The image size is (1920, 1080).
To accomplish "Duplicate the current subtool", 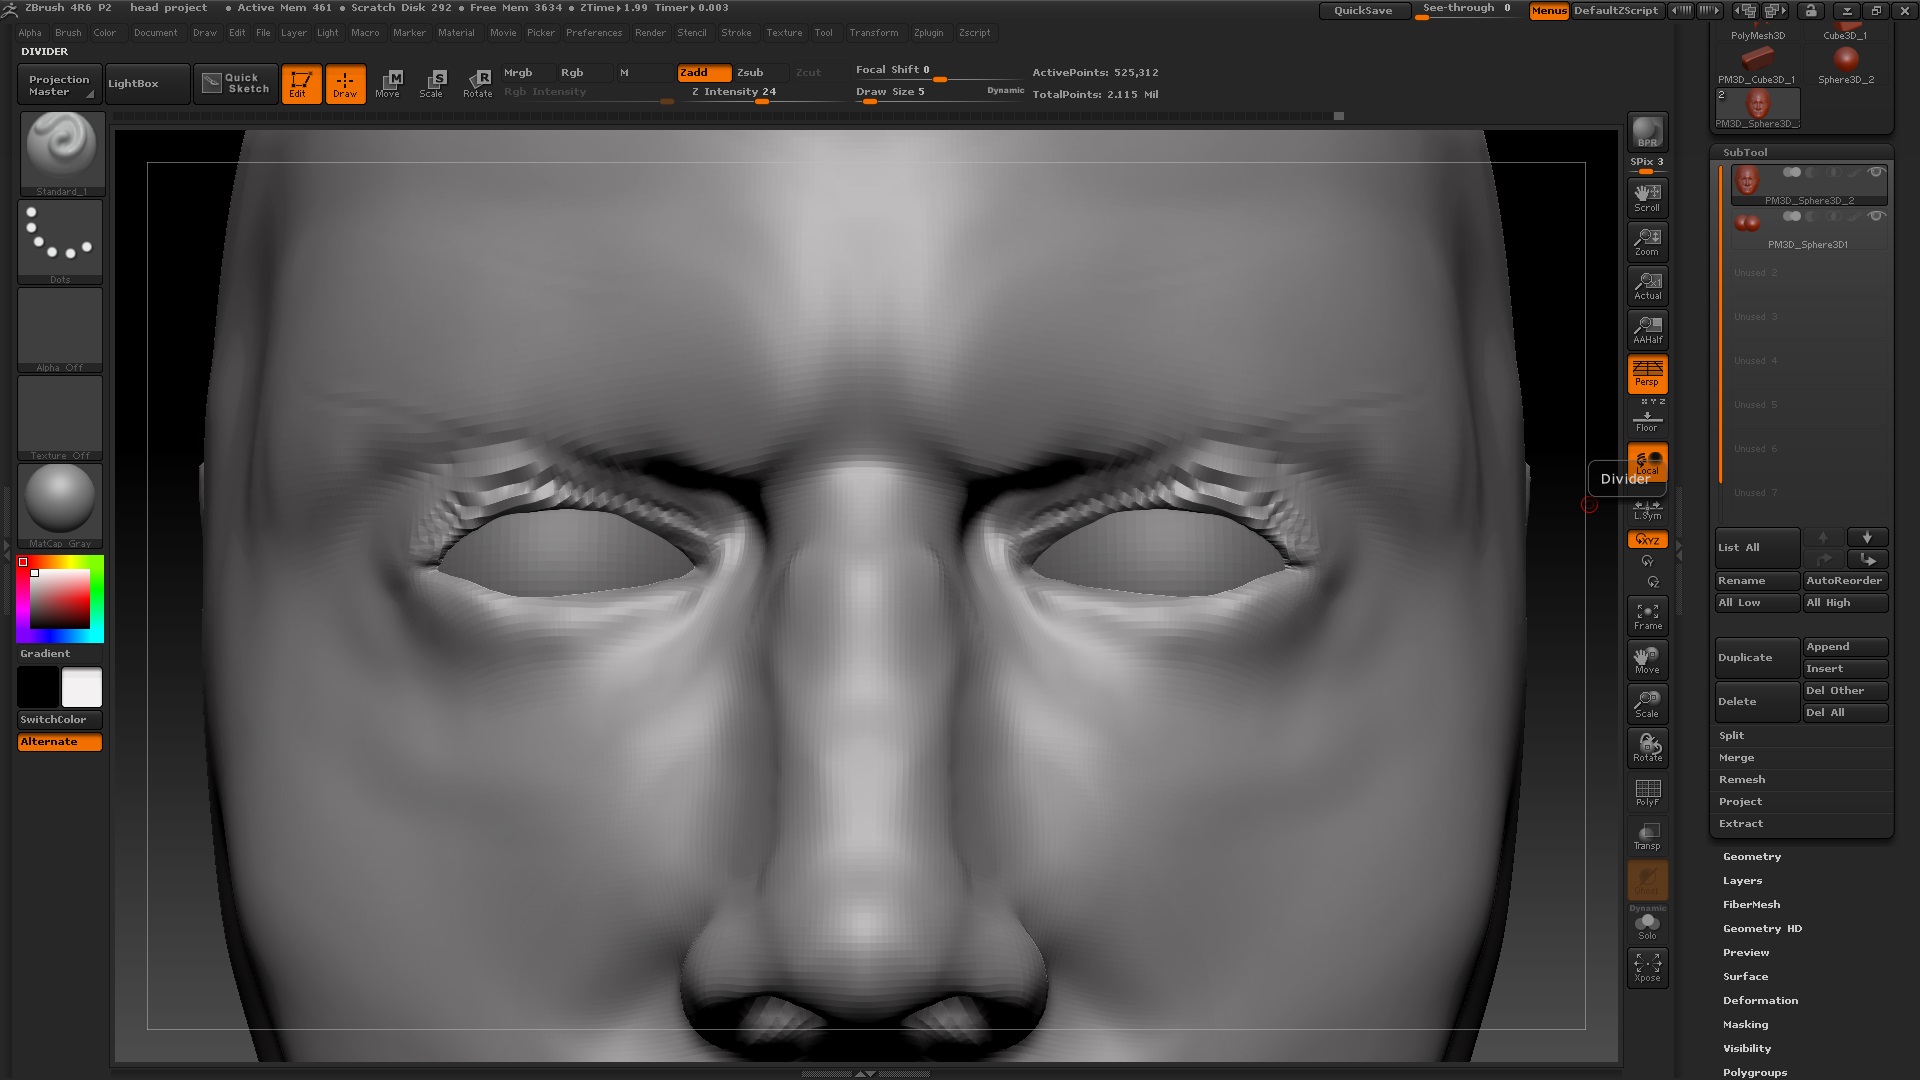I will click(x=1756, y=657).
